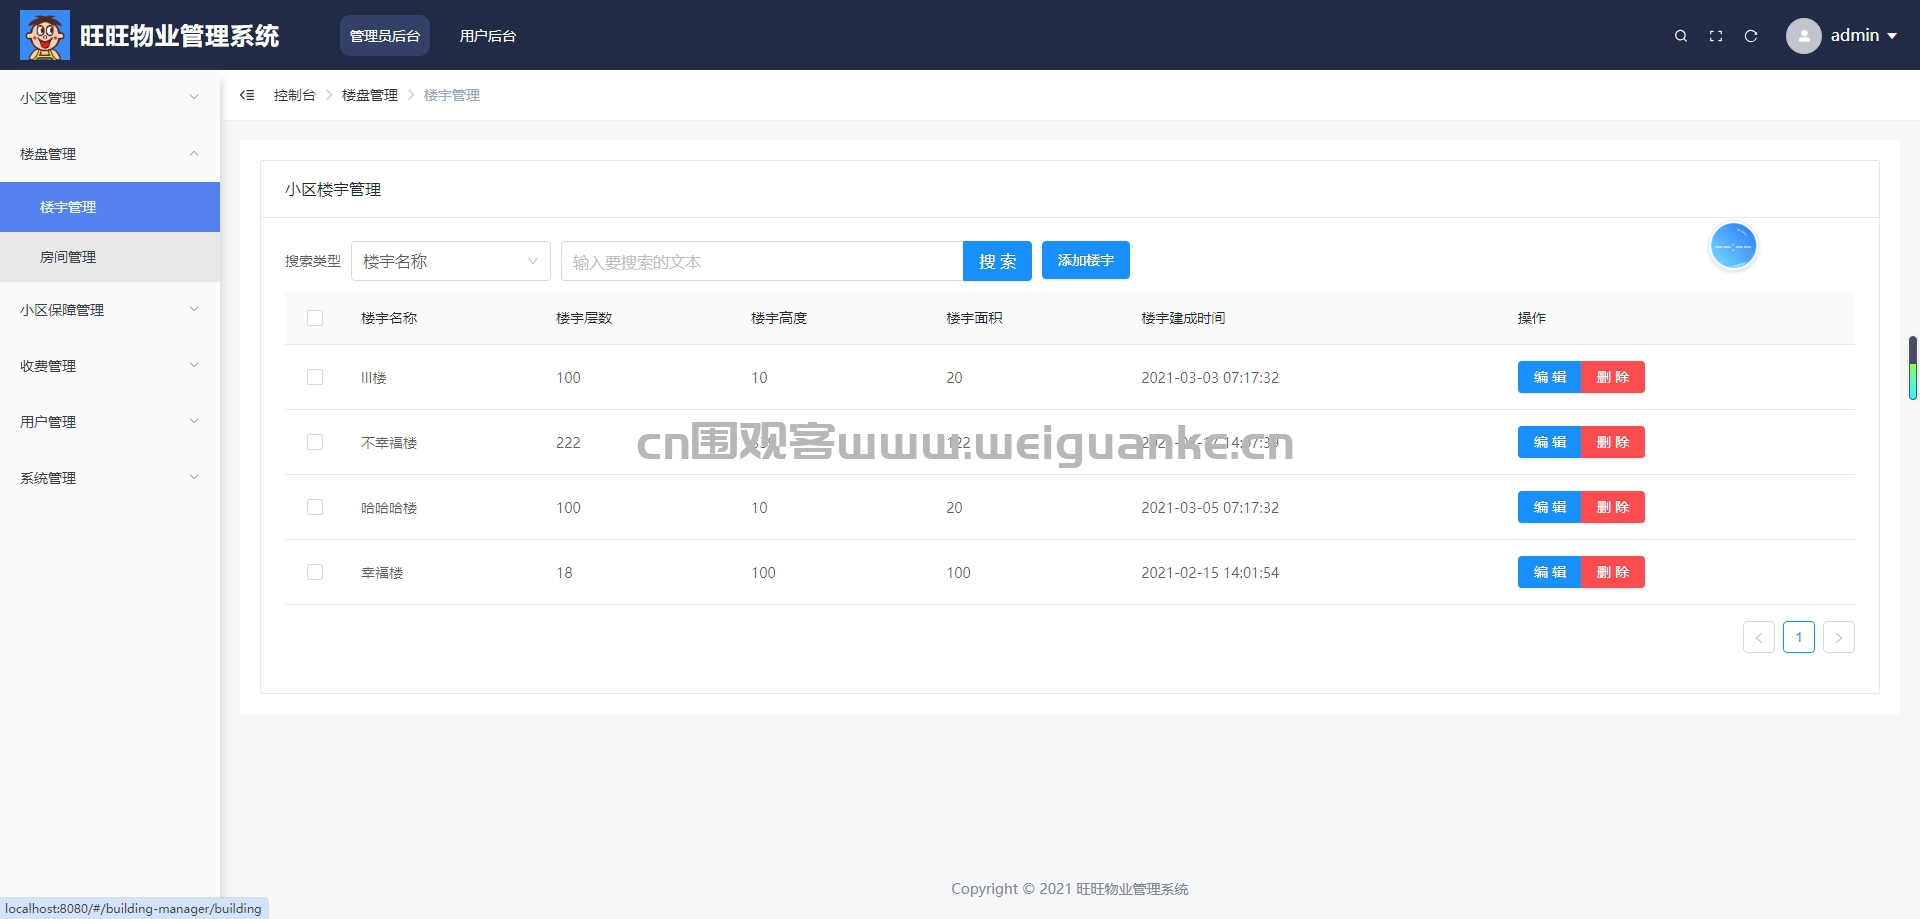Open the 楼宇名称 search type dropdown
This screenshot has width=1920, height=919.
[451, 261]
